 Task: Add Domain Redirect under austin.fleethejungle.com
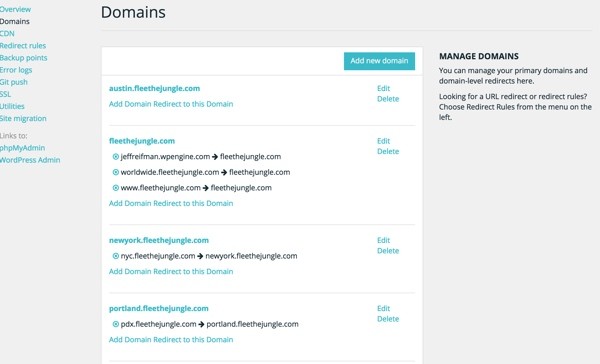[171, 104]
